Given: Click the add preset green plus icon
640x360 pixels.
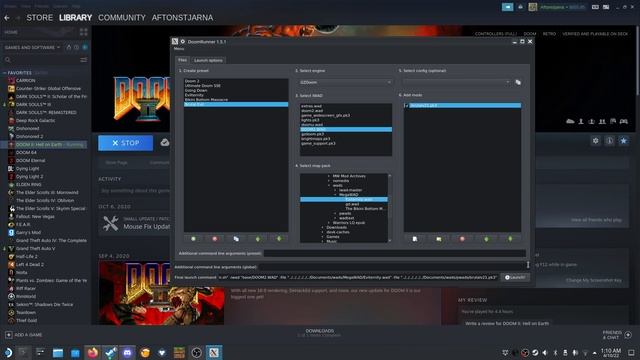Looking at the screenshot, I should point(193,239).
